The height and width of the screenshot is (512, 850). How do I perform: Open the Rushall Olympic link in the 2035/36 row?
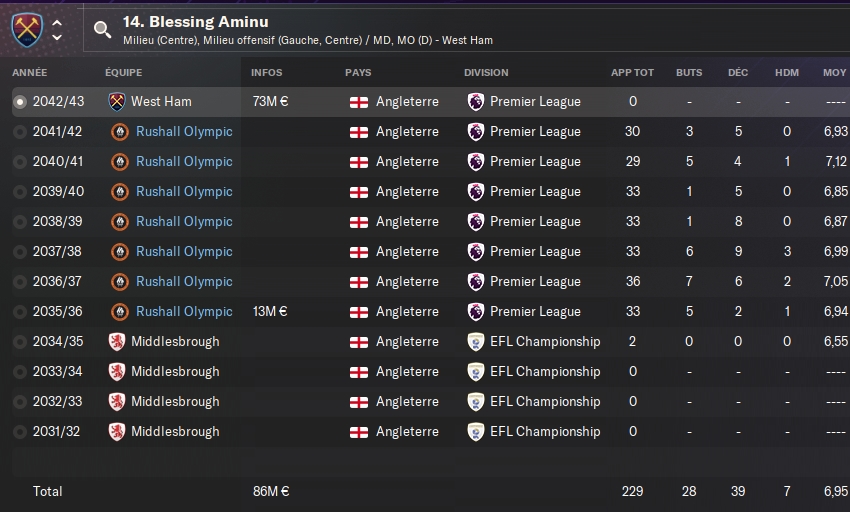[x=184, y=311]
